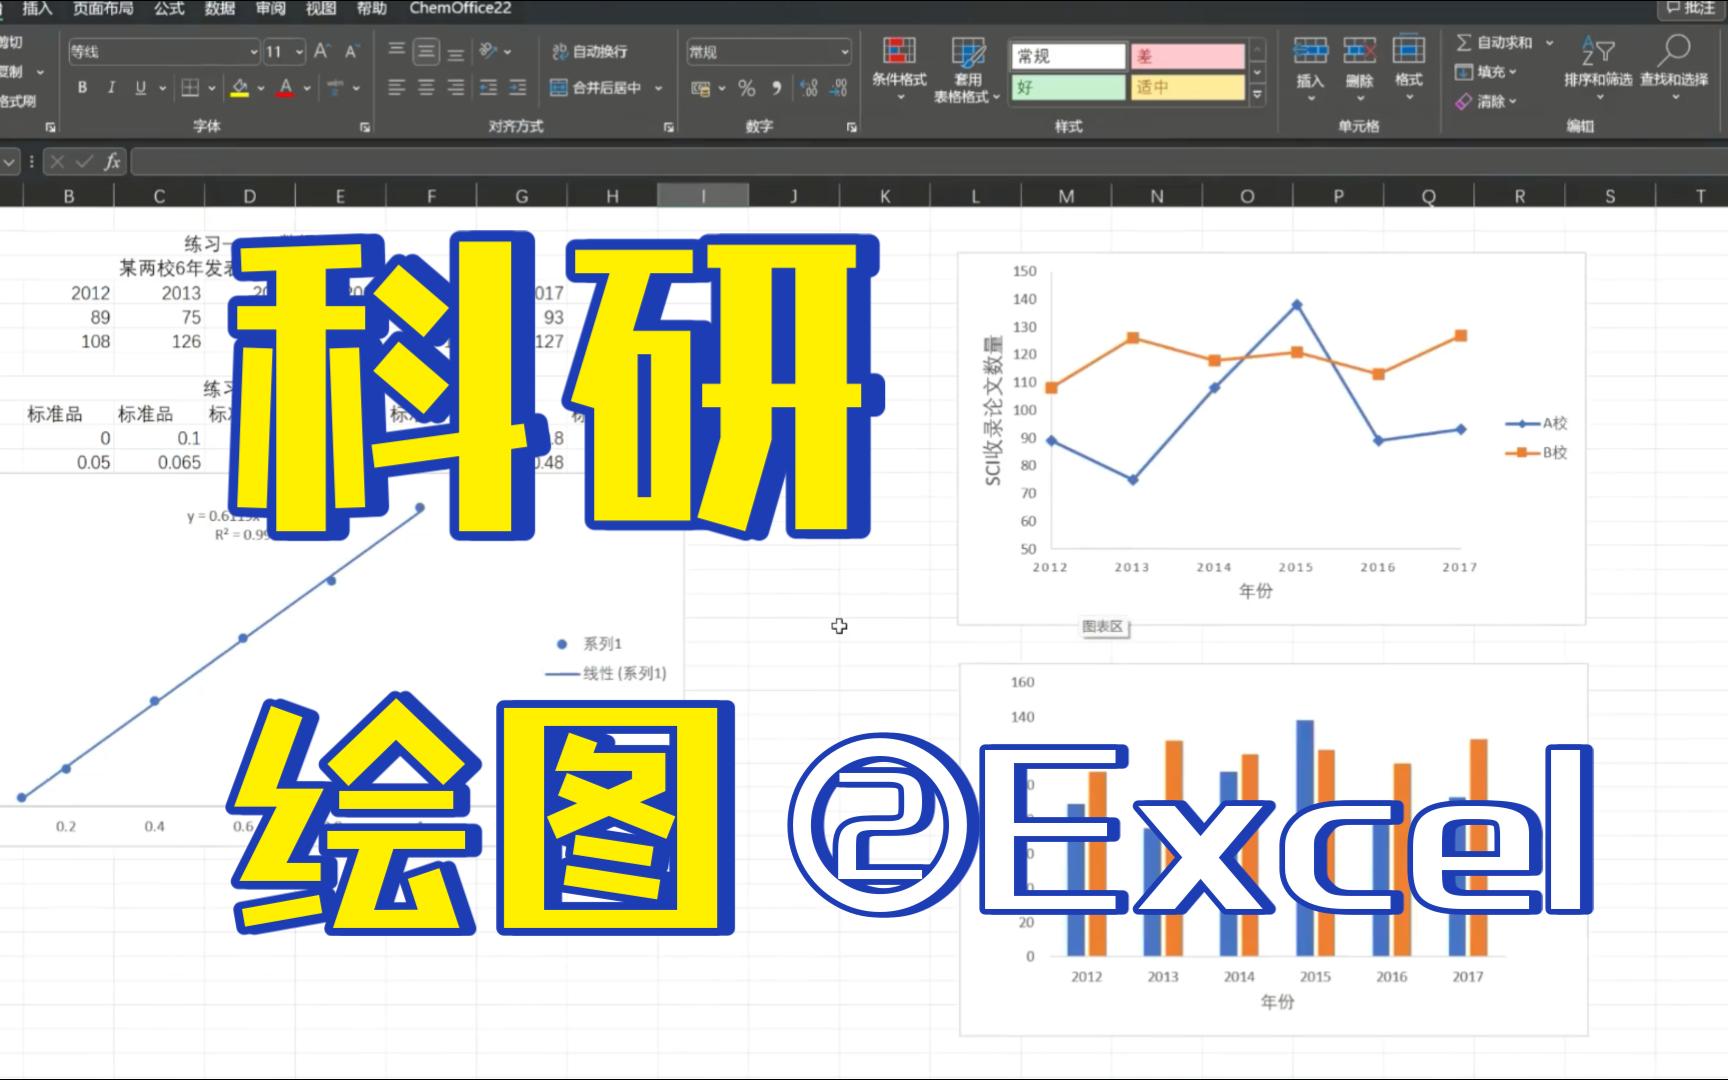Open number format combo box 常规
The image size is (1728, 1080).
point(768,51)
